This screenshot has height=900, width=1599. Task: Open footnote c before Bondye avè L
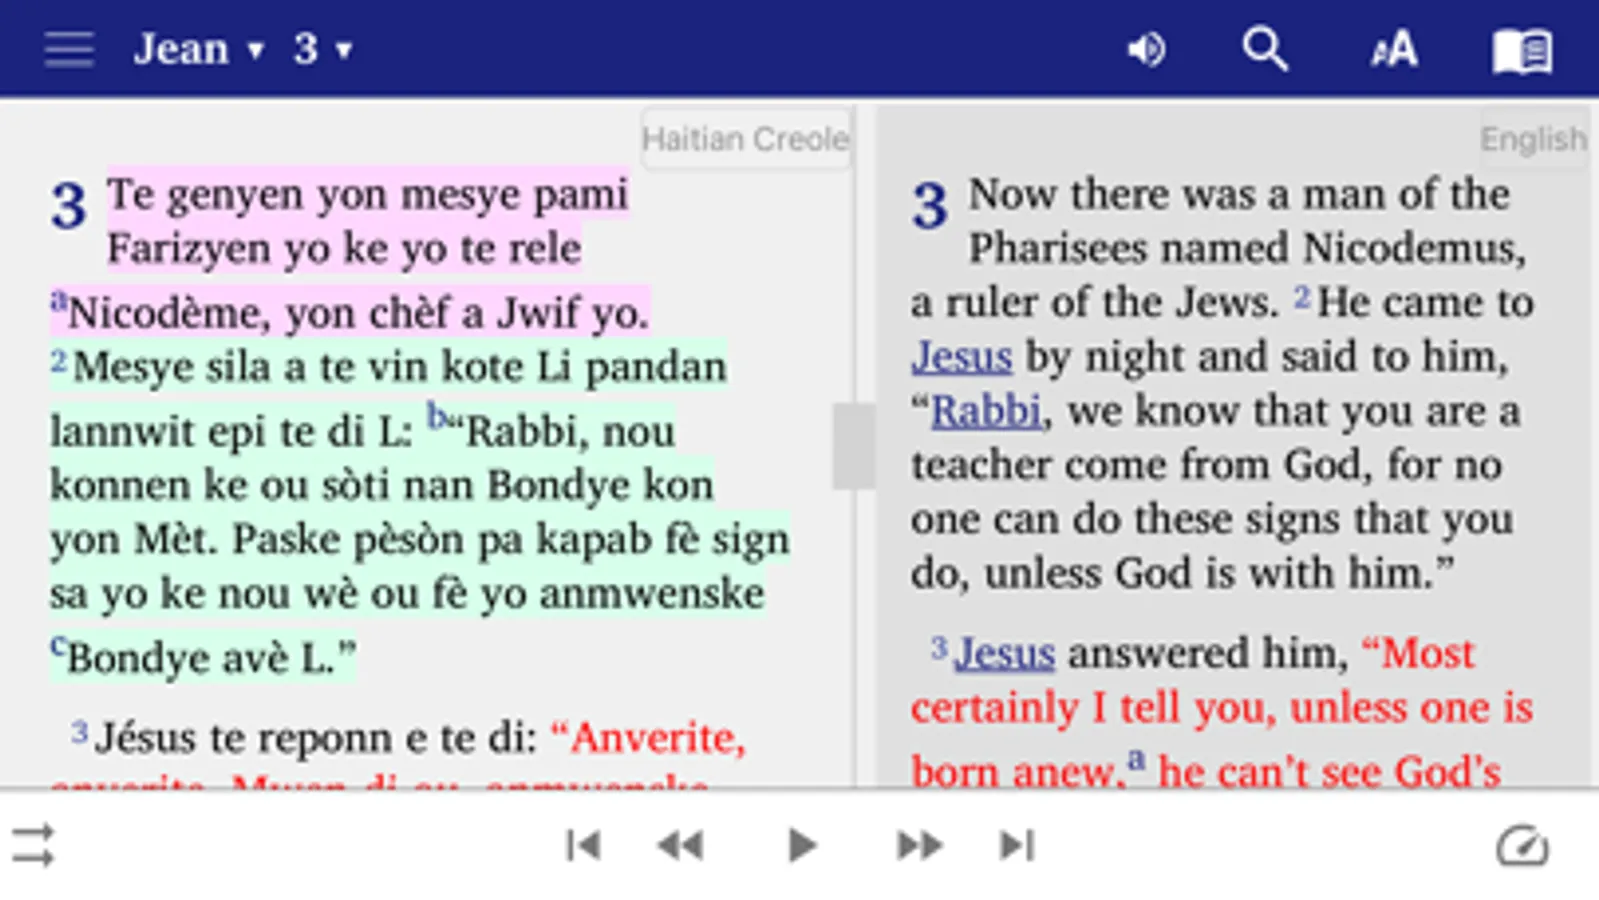[58, 646]
